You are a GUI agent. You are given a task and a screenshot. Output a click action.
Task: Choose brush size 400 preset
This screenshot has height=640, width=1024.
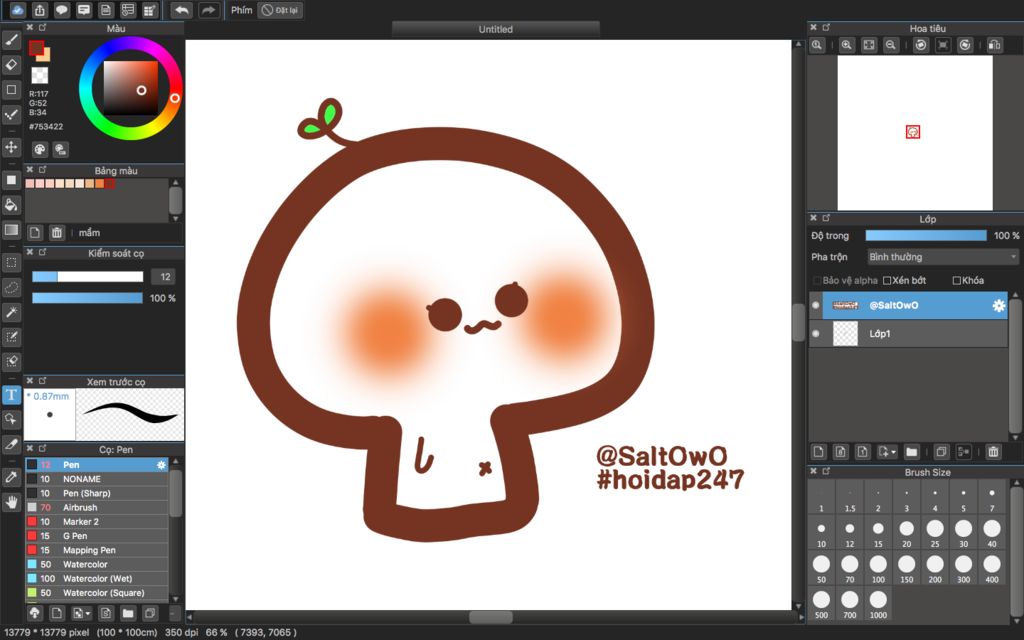pos(992,568)
